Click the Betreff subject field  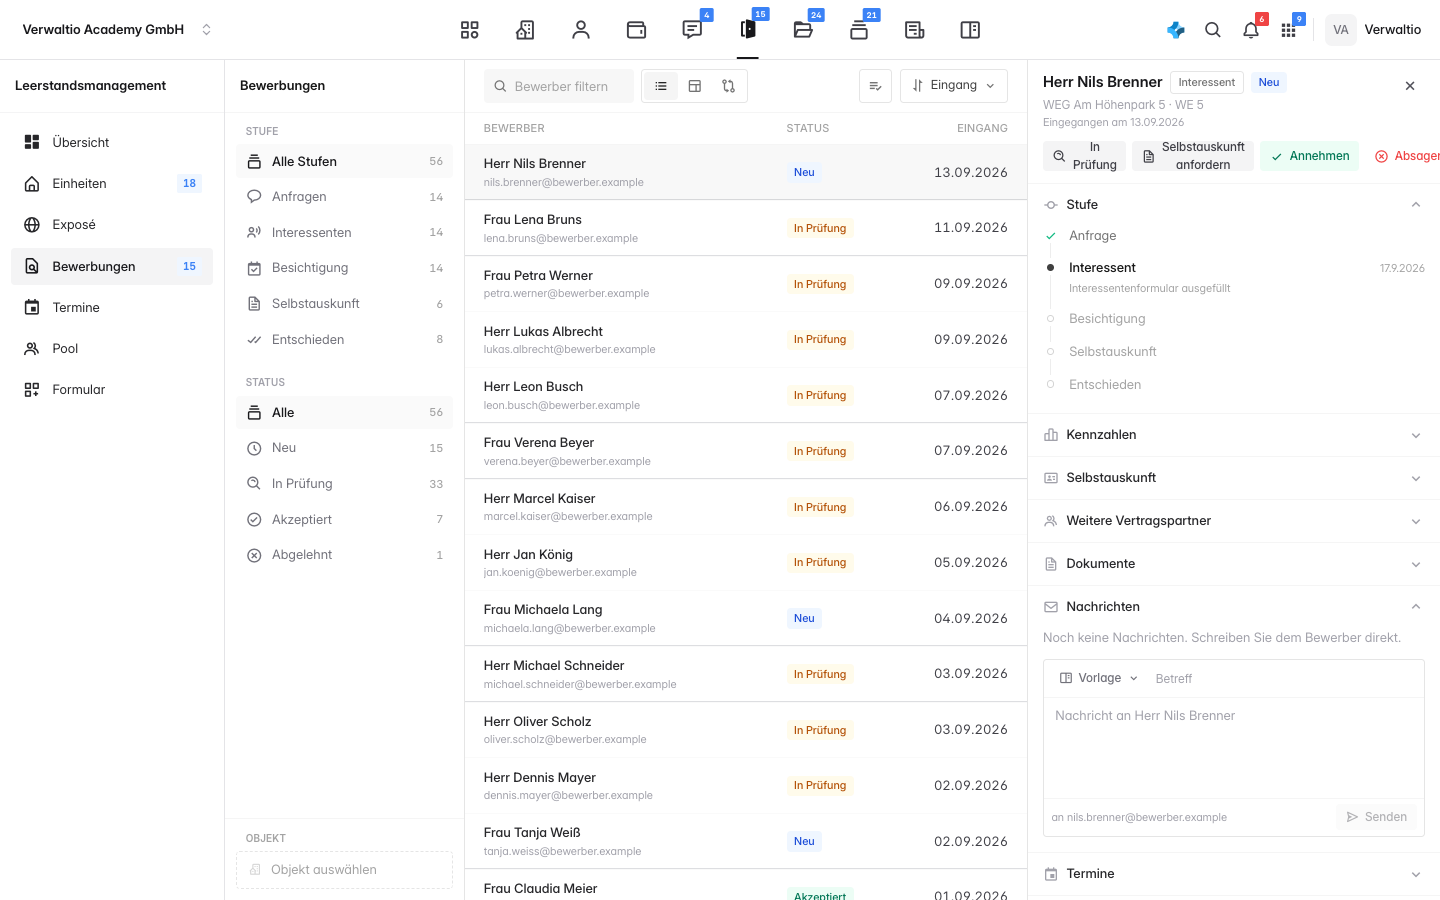1284,679
